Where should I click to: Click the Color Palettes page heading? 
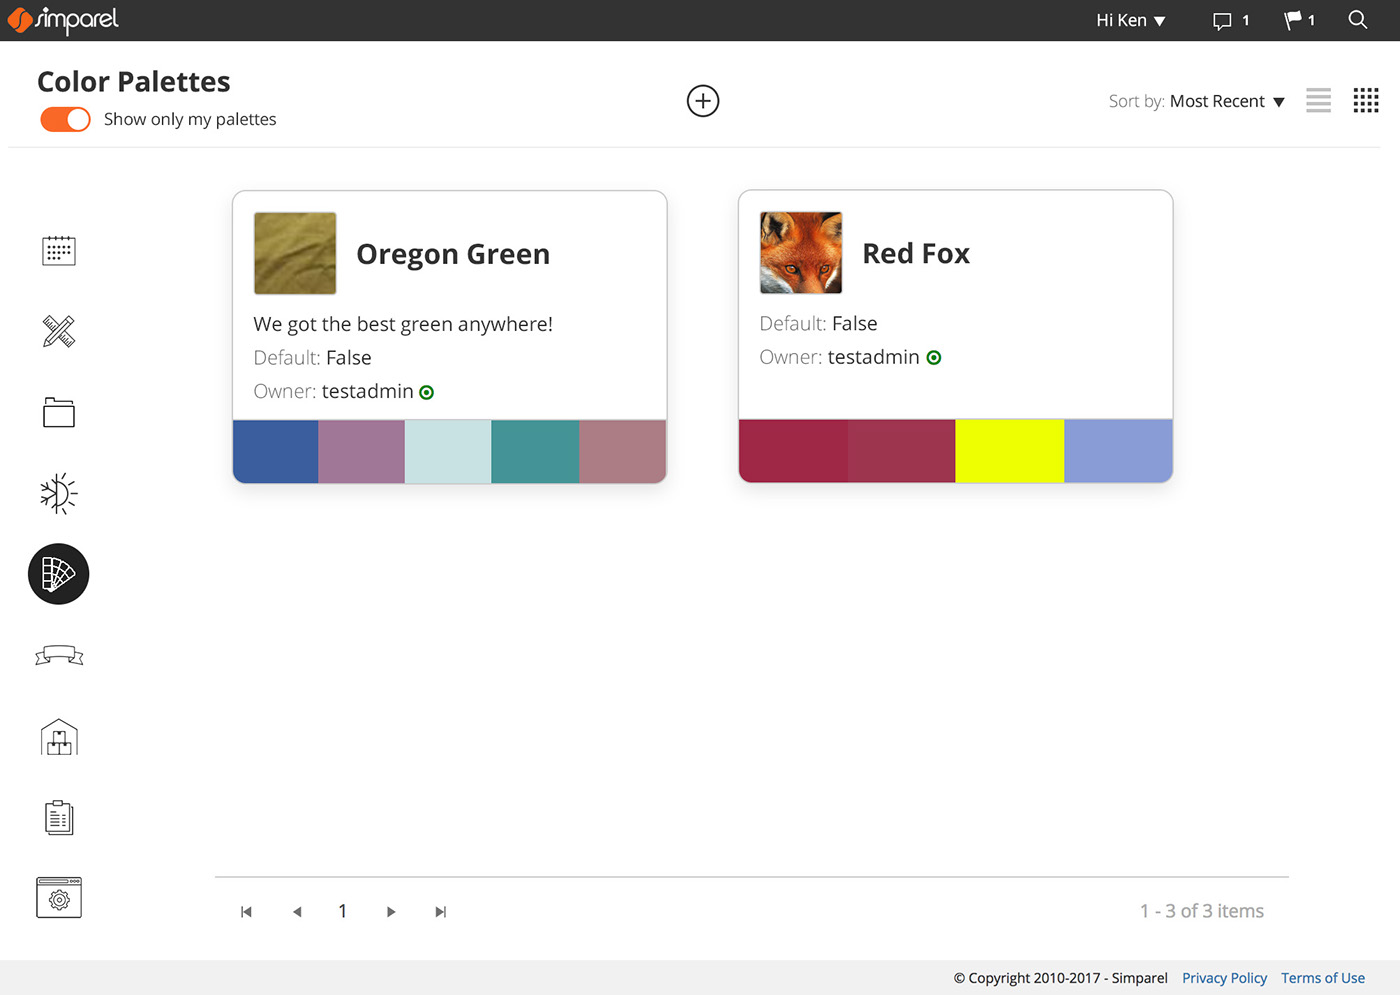(134, 81)
